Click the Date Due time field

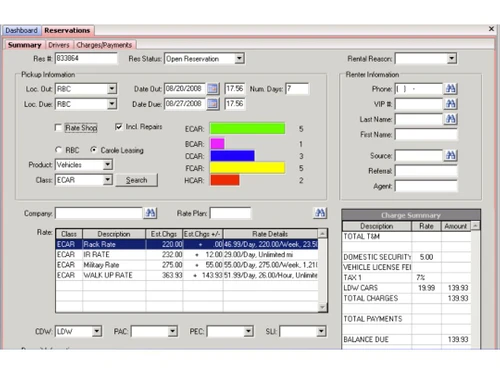pos(235,104)
